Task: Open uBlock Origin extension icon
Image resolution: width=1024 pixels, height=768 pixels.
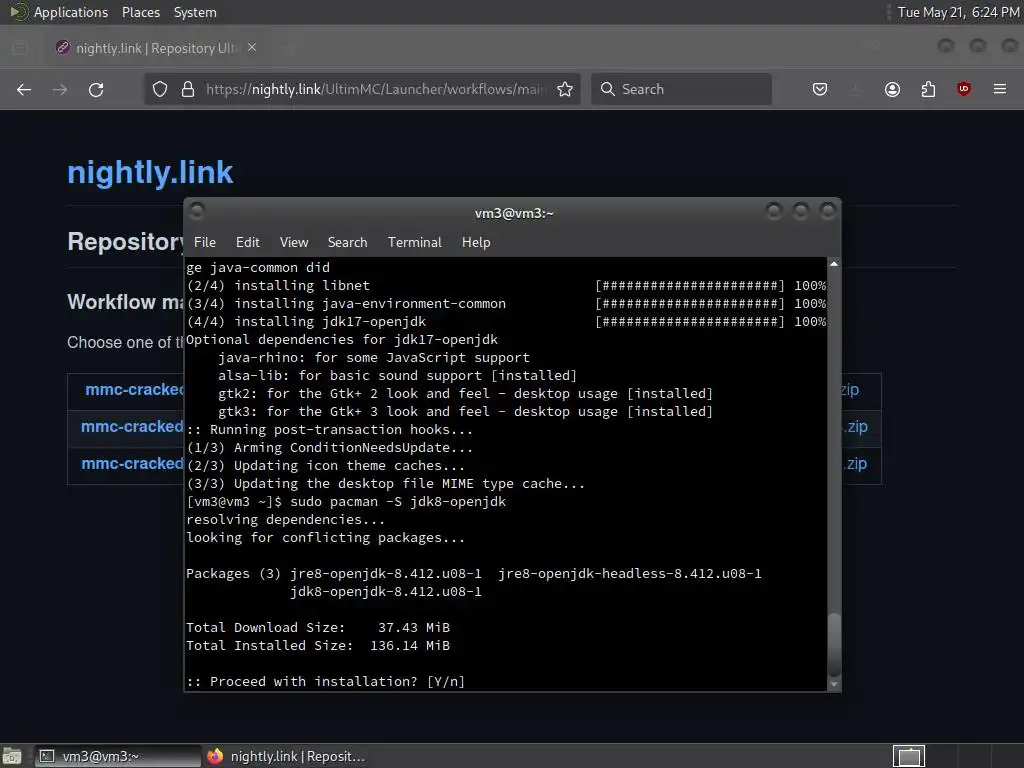Action: pyautogui.click(x=964, y=89)
